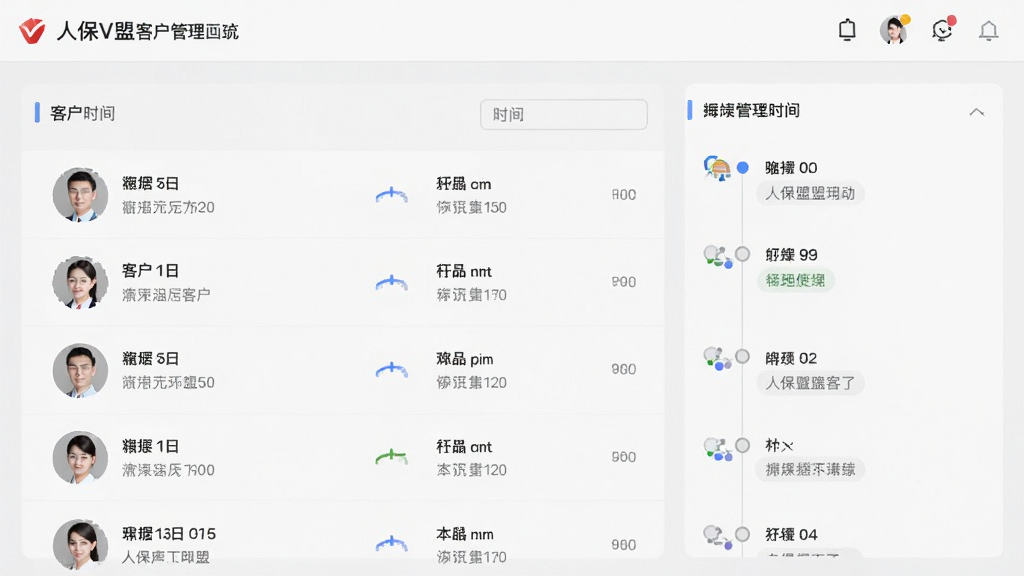Click the group icon beside the 04 entry

coord(718,537)
